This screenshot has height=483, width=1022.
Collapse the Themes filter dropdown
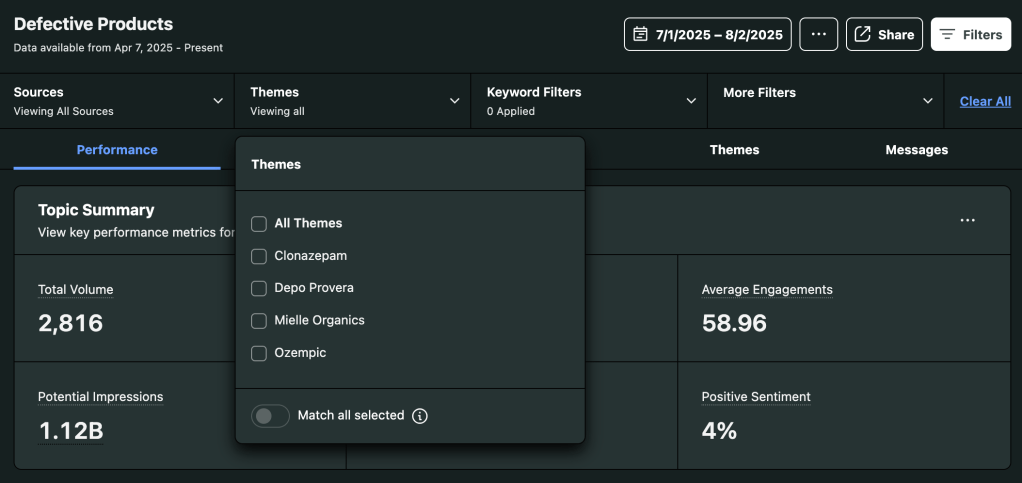pyautogui.click(x=353, y=101)
